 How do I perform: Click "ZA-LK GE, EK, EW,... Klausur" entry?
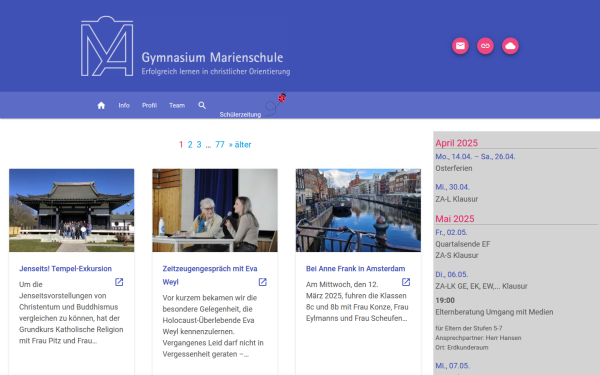pos(481,286)
